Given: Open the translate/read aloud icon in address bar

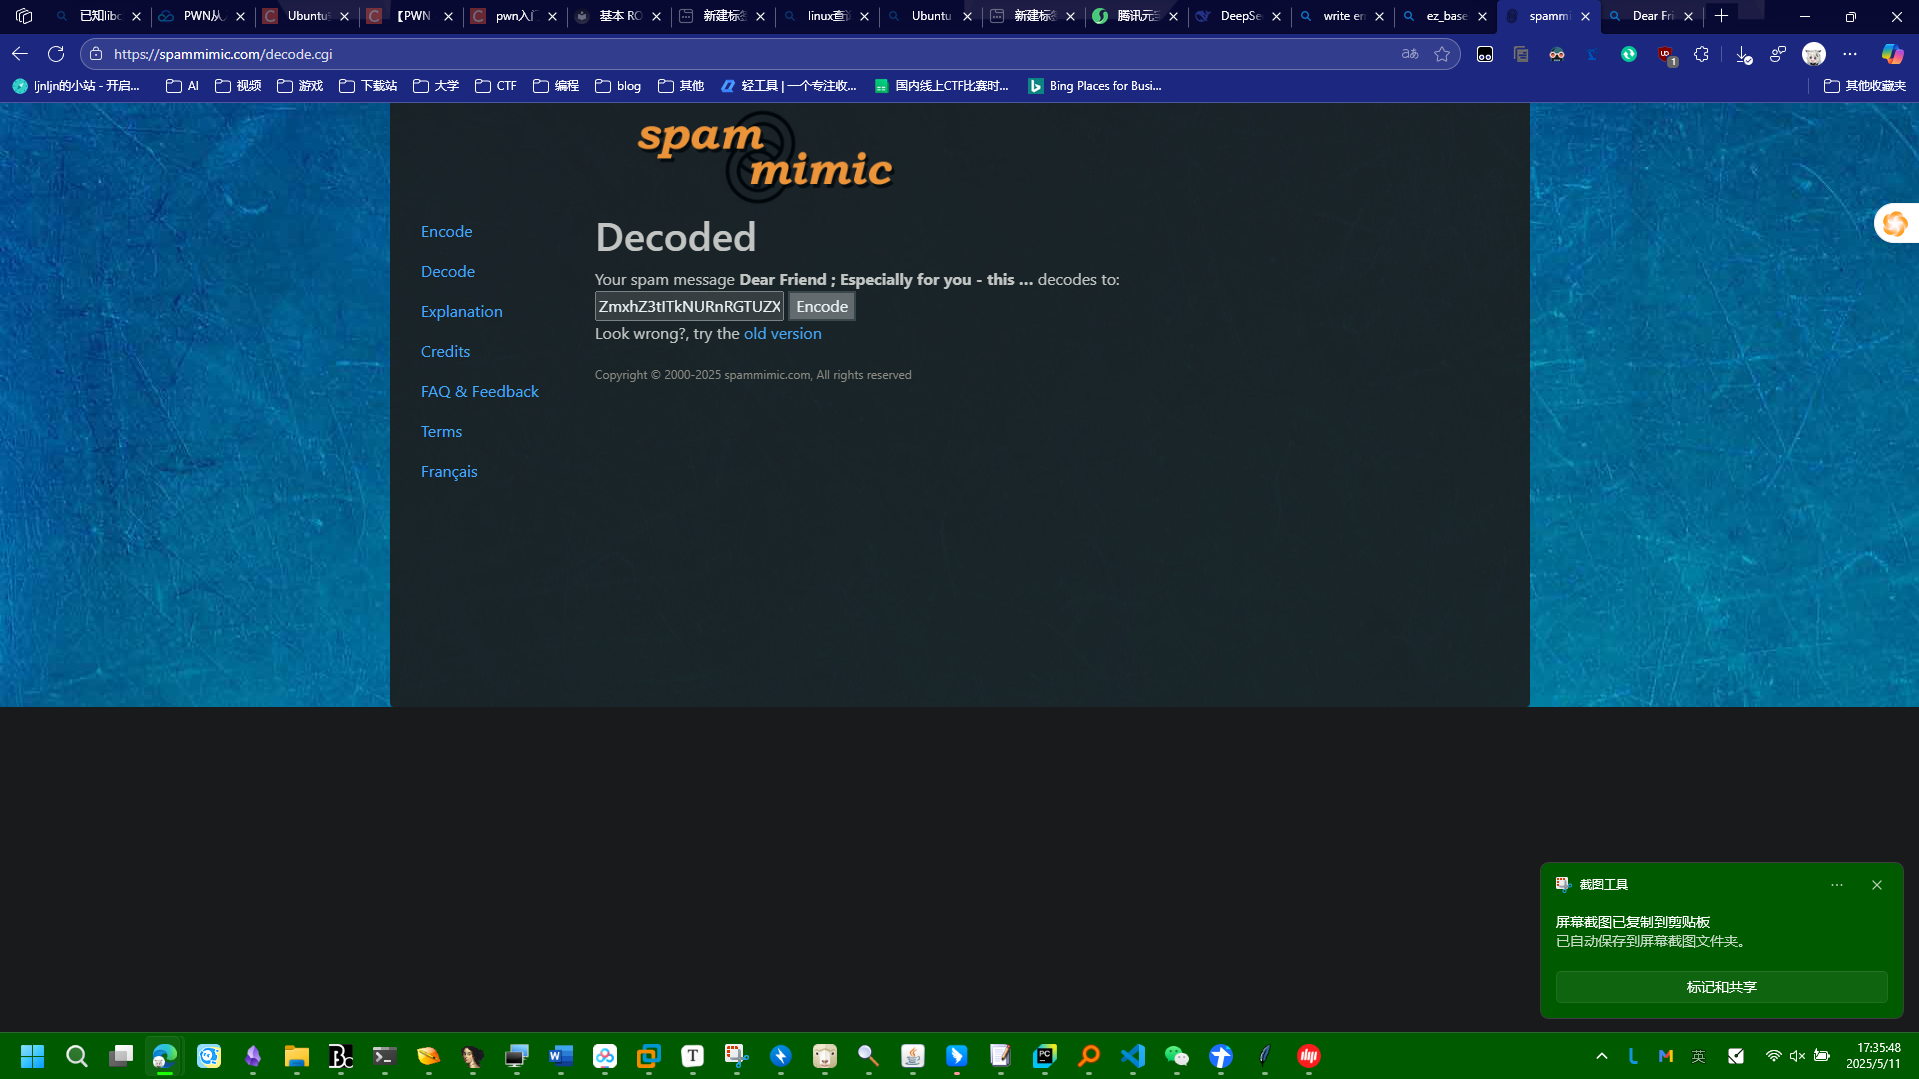Looking at the screenshot, I should coord(1410,54).
